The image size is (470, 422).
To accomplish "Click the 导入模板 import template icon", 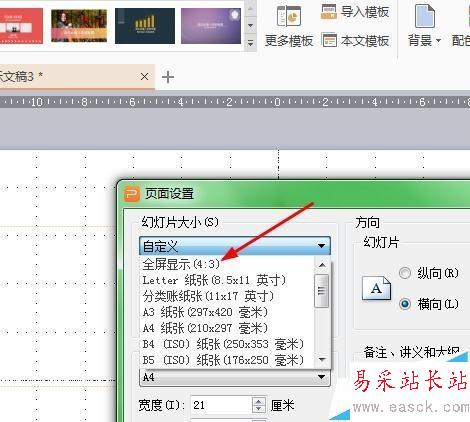I will pos(329,12).
